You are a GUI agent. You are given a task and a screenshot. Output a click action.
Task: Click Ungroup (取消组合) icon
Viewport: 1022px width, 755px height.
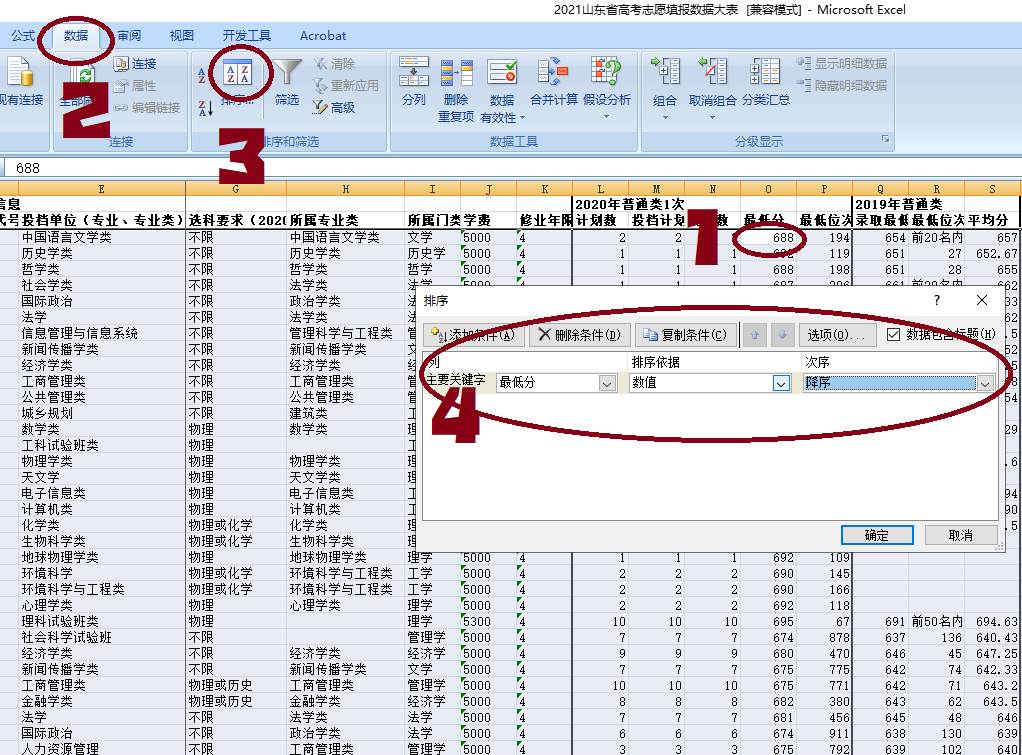click(712, 71)
